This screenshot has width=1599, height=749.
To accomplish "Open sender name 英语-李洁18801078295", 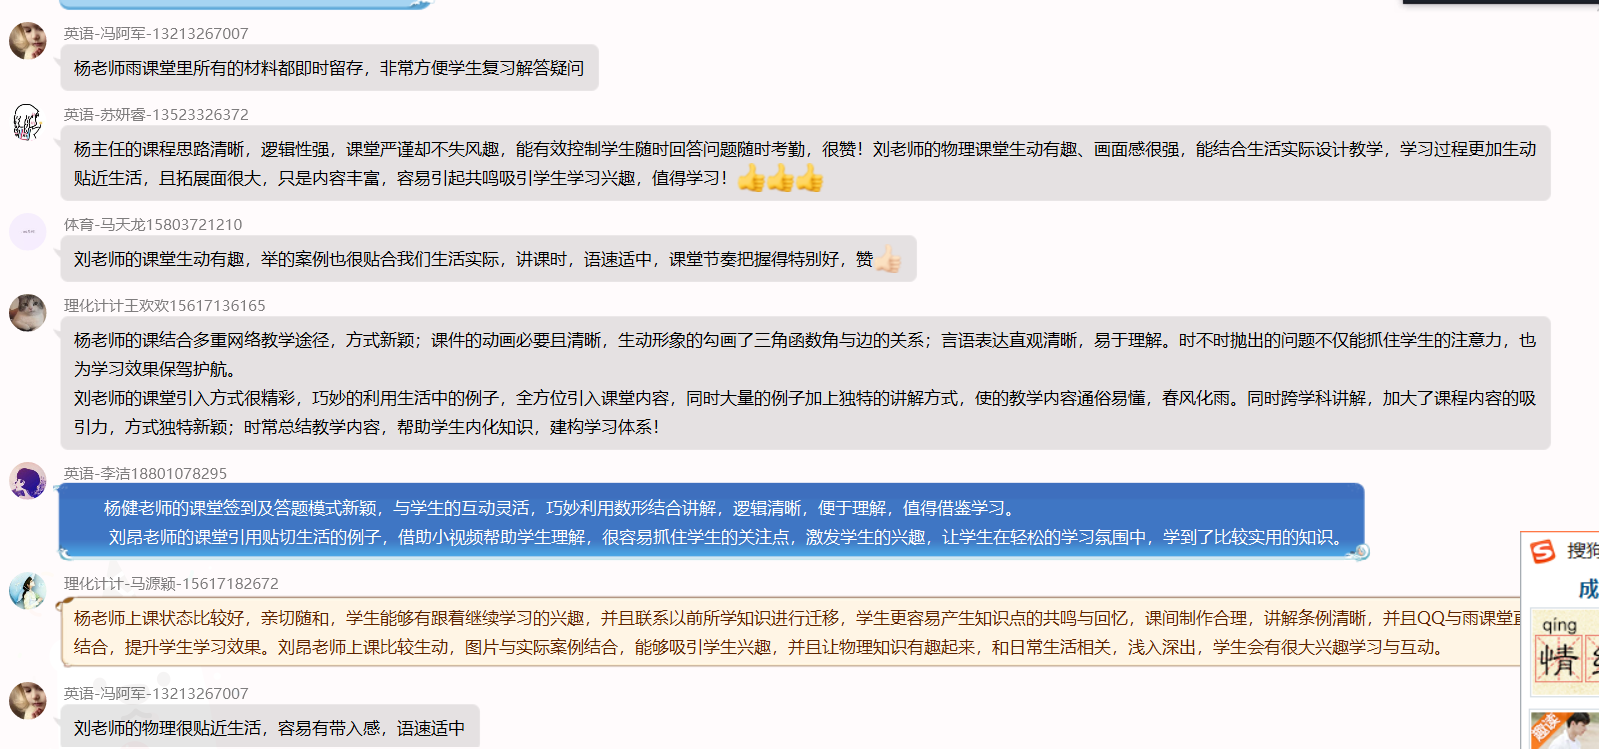I will click(x=146, y=473).
